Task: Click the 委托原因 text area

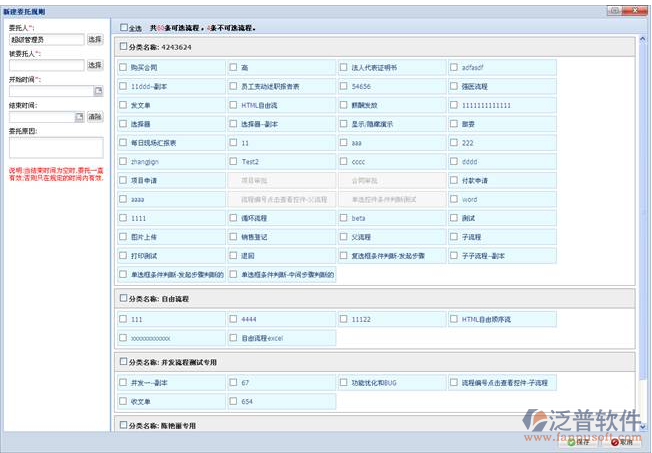Action: [x=55, y=148]
